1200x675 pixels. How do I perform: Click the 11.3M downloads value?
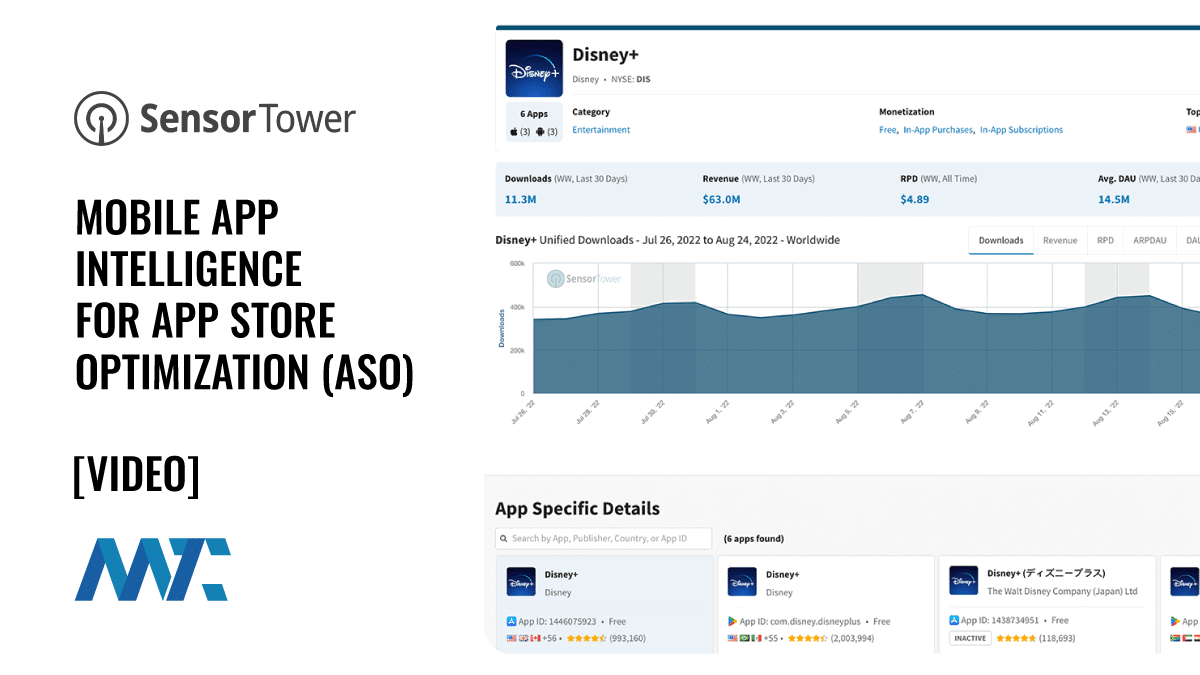[520, 199]
